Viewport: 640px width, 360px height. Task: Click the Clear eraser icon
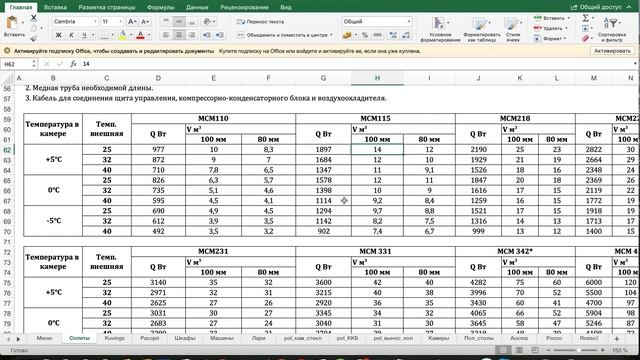585,38
